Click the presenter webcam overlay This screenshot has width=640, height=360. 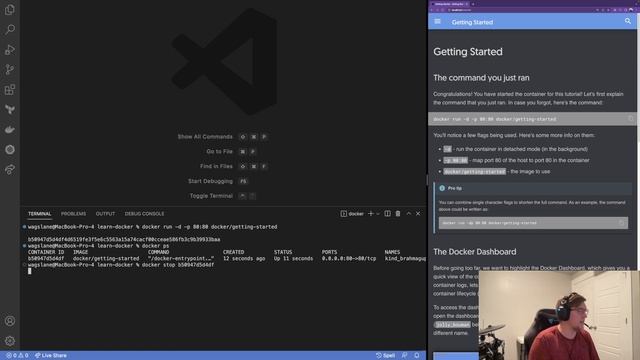tap(559, 315)
